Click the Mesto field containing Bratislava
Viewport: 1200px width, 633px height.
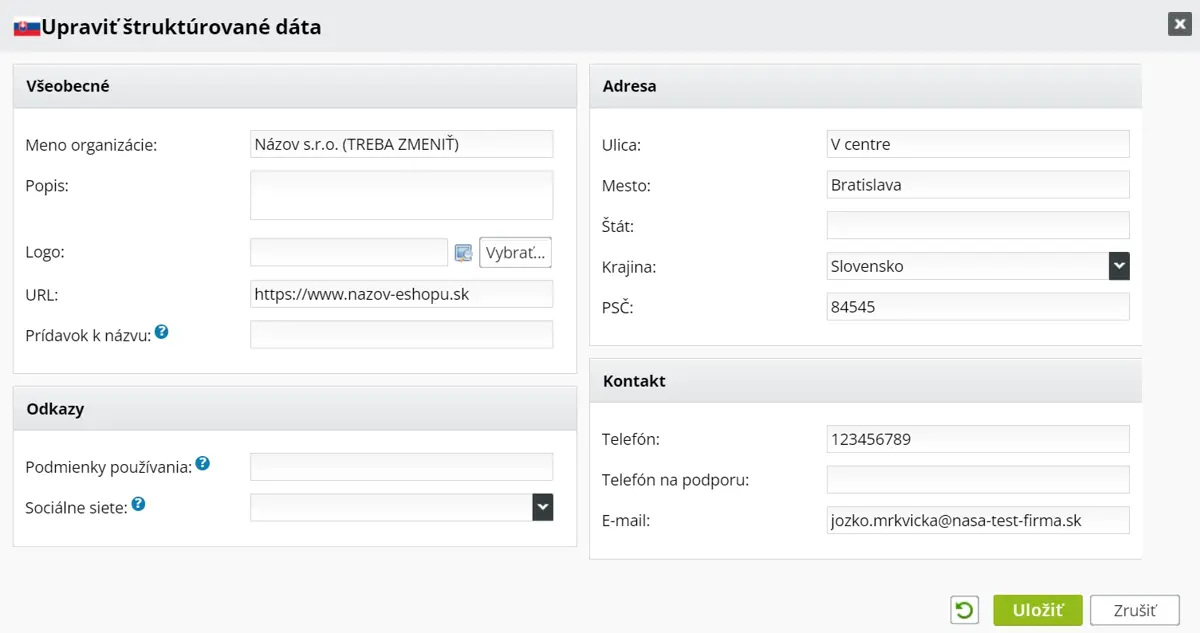pos(978,185)
